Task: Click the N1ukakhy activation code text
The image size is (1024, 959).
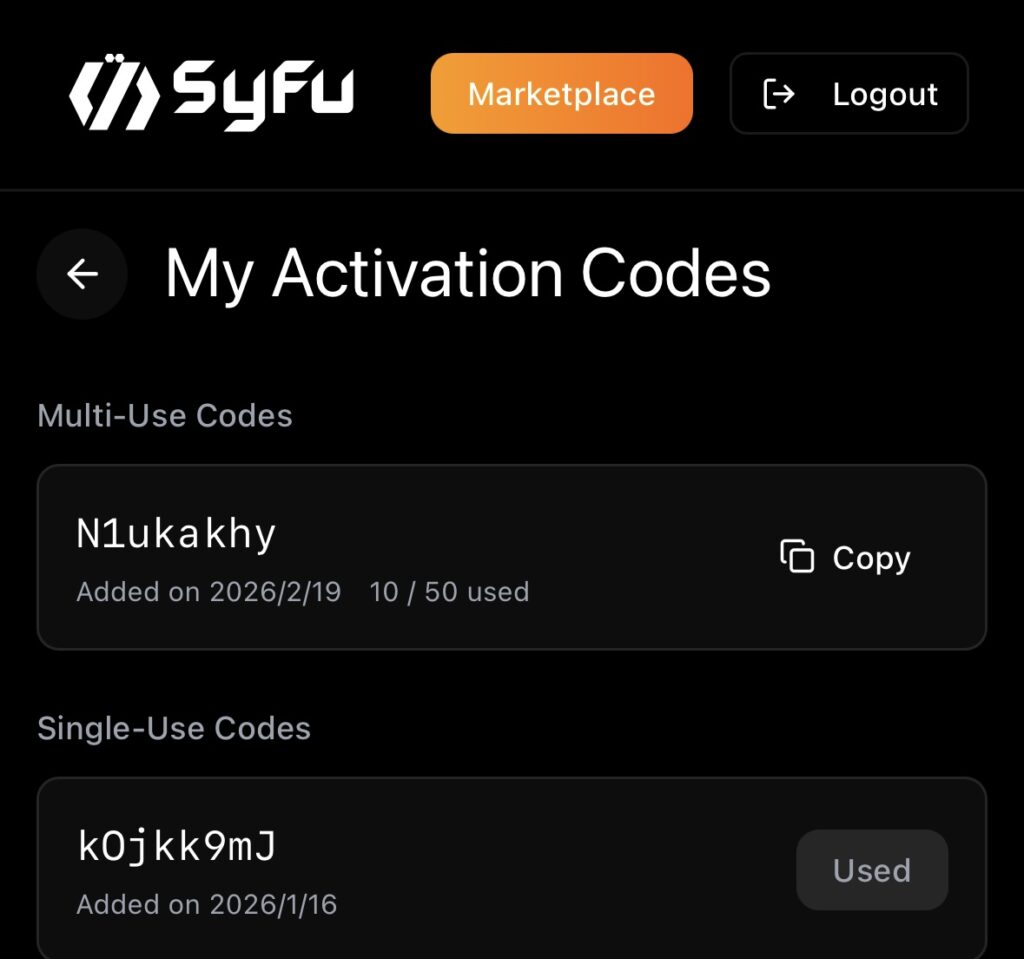Action: coord(176,535)
